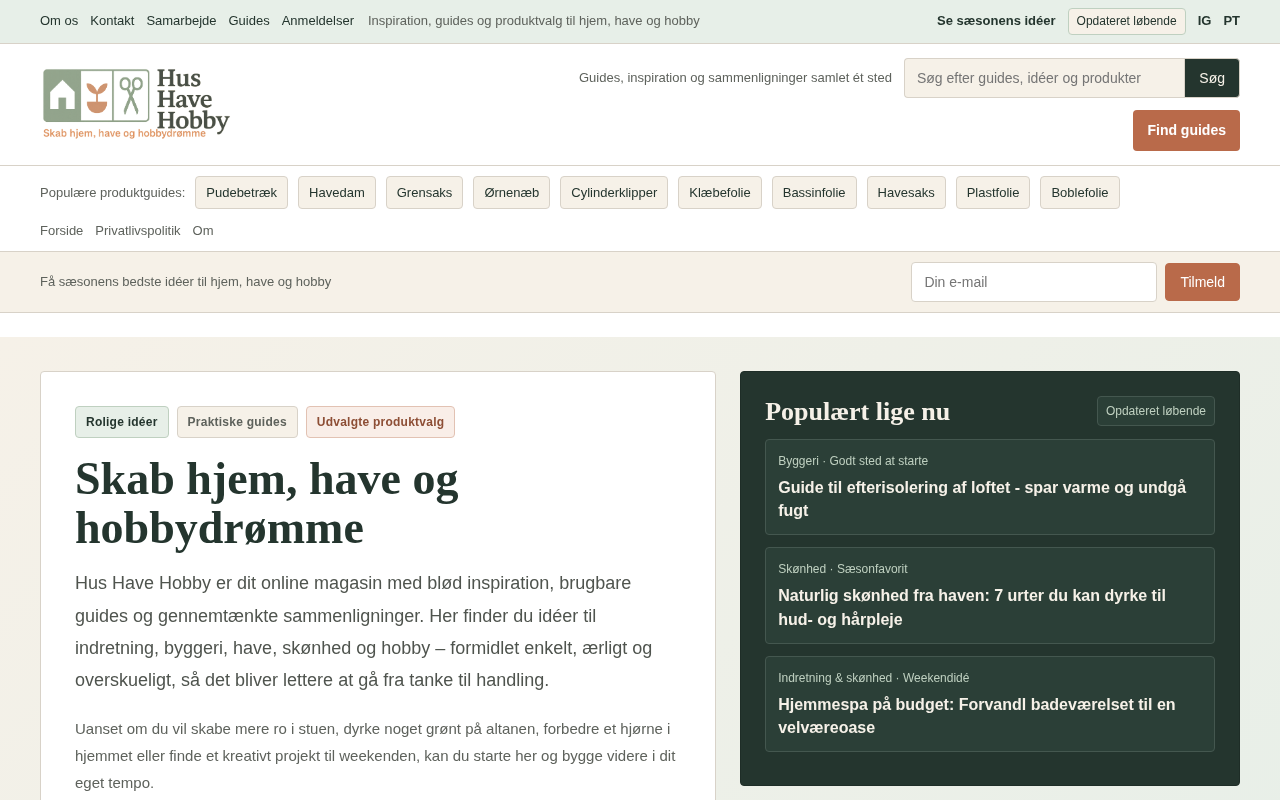Select the Boblefolie guide chip

tap(1080, 192)
